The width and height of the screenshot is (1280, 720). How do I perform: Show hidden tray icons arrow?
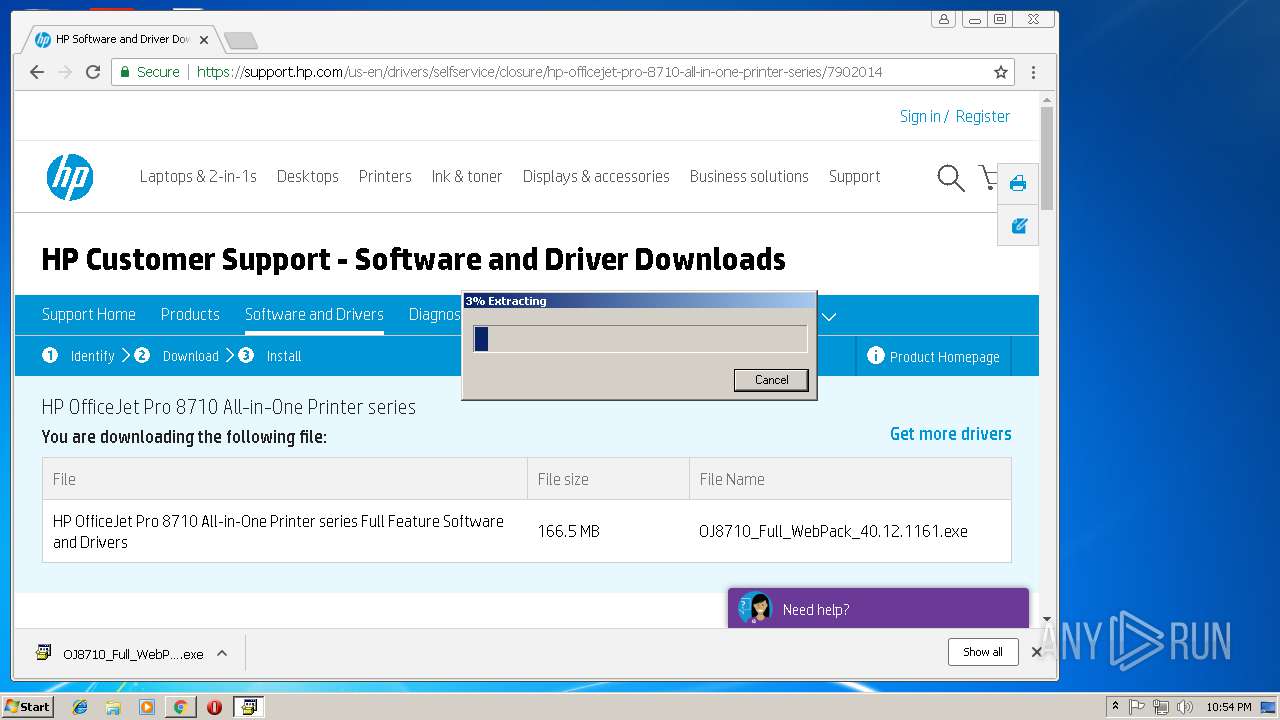tap(1115, 706)
